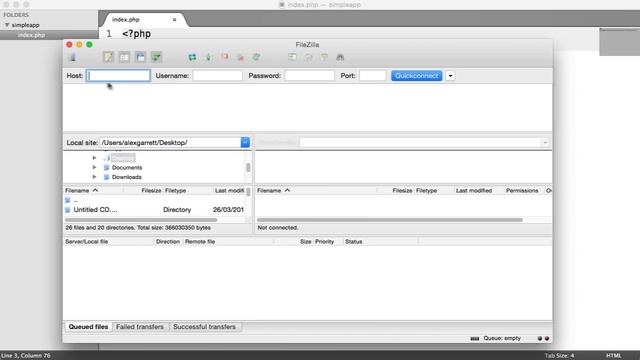
Task: Select the Downloads folder in local tree
Action: 127,177
